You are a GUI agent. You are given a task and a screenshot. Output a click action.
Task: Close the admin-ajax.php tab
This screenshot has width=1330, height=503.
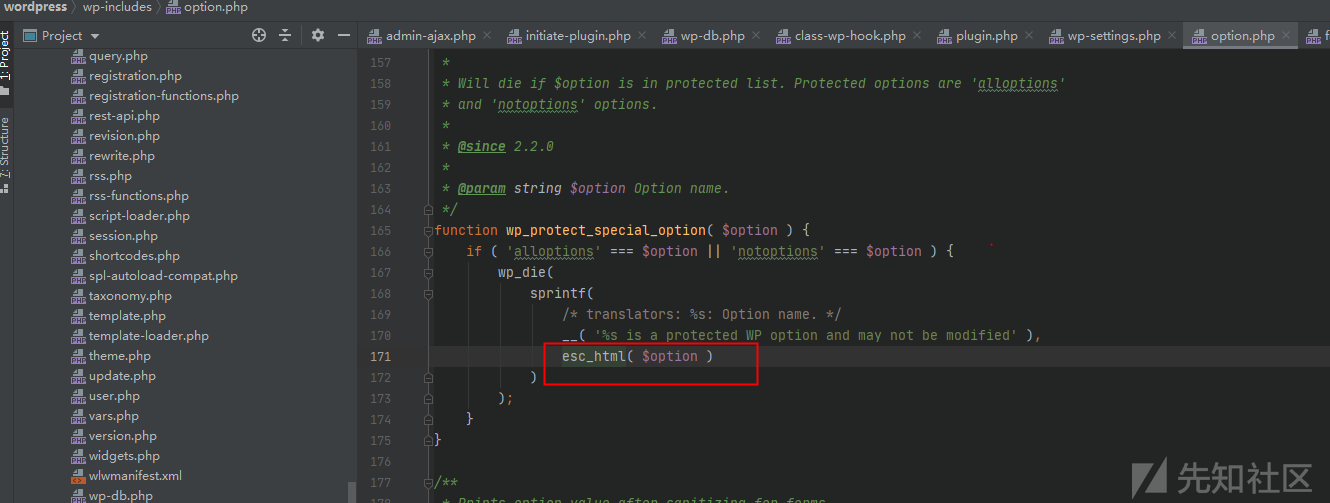pyautogui.click(x=487, y=35)
